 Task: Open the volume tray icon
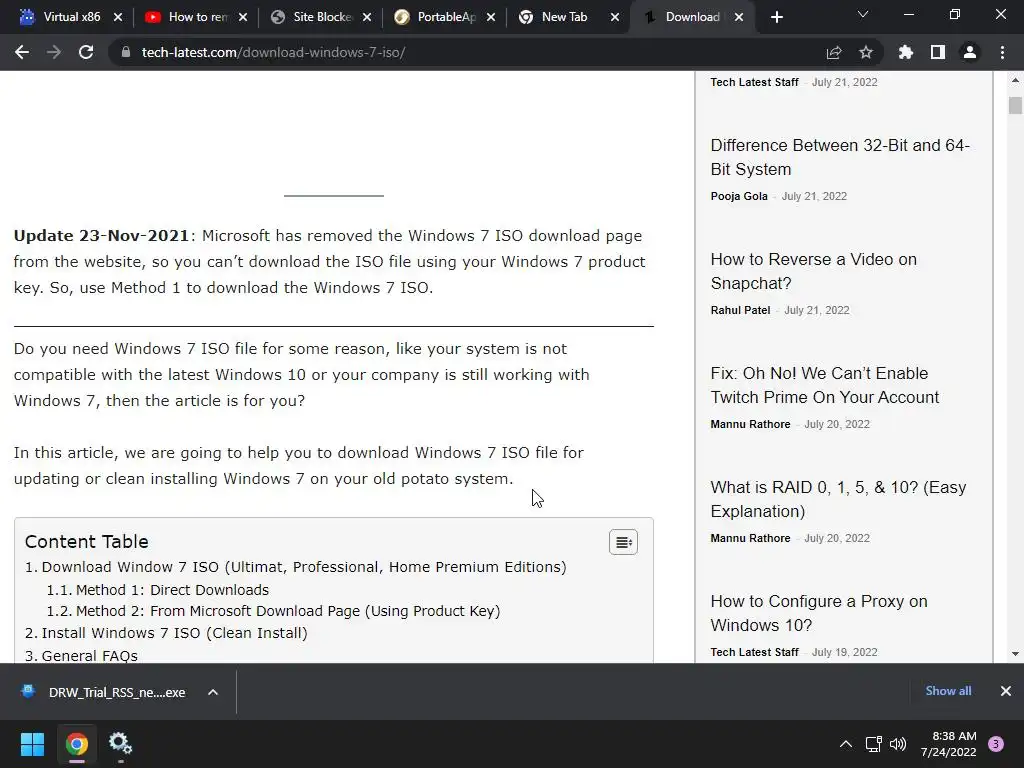tap(898, 744)
